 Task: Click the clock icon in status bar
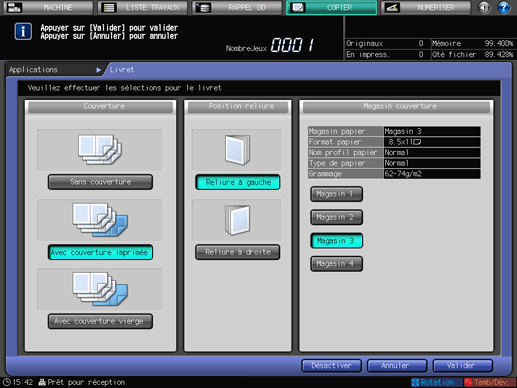7,382
